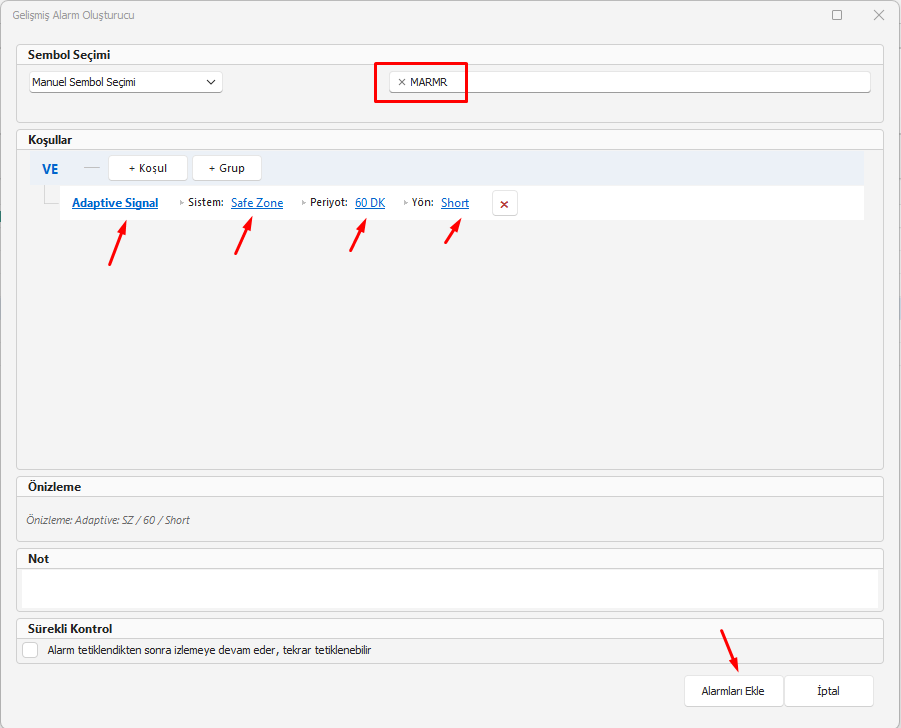The image size is (901, 728).
Task: Click the 'Yön:' label
Action: [422, 202]
